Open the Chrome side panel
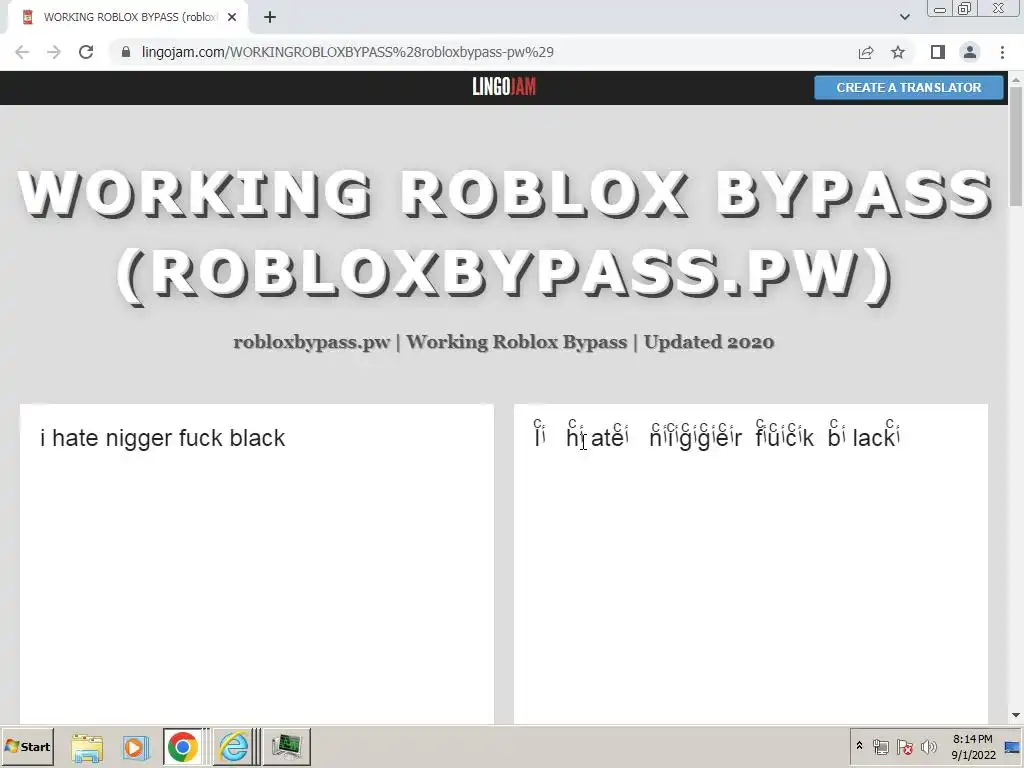This screenshot has height=768, width=1024. (x=938, y=52)
